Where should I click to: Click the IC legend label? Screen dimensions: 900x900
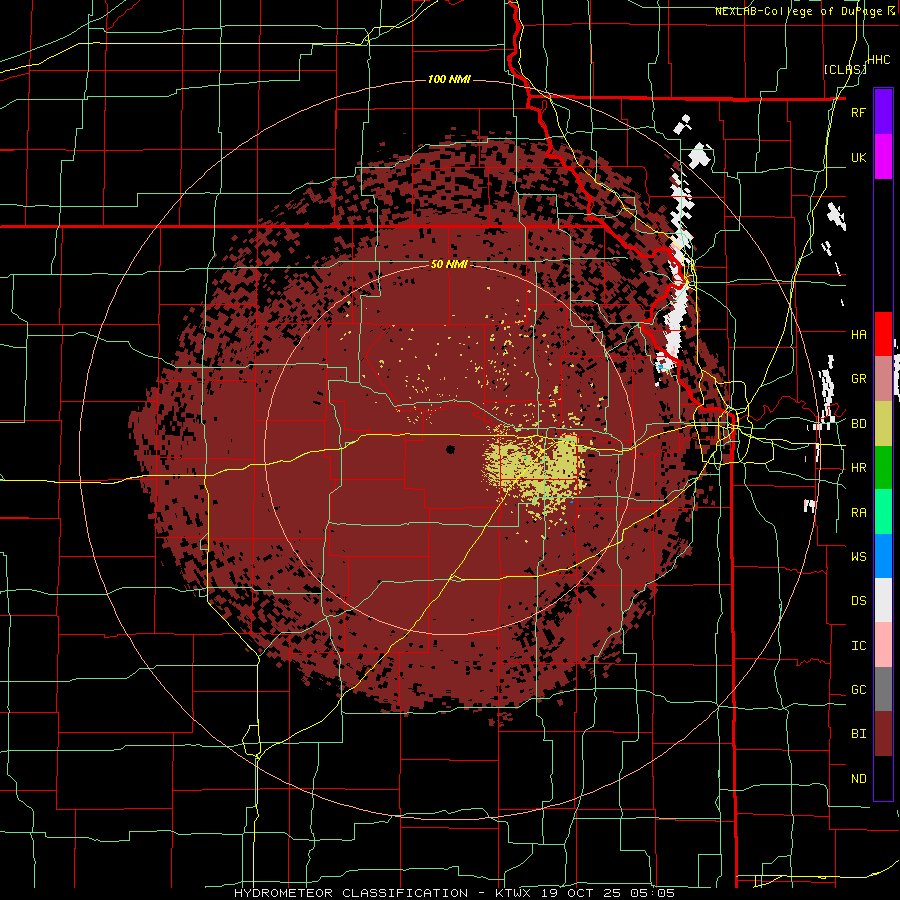coord(858,646)
